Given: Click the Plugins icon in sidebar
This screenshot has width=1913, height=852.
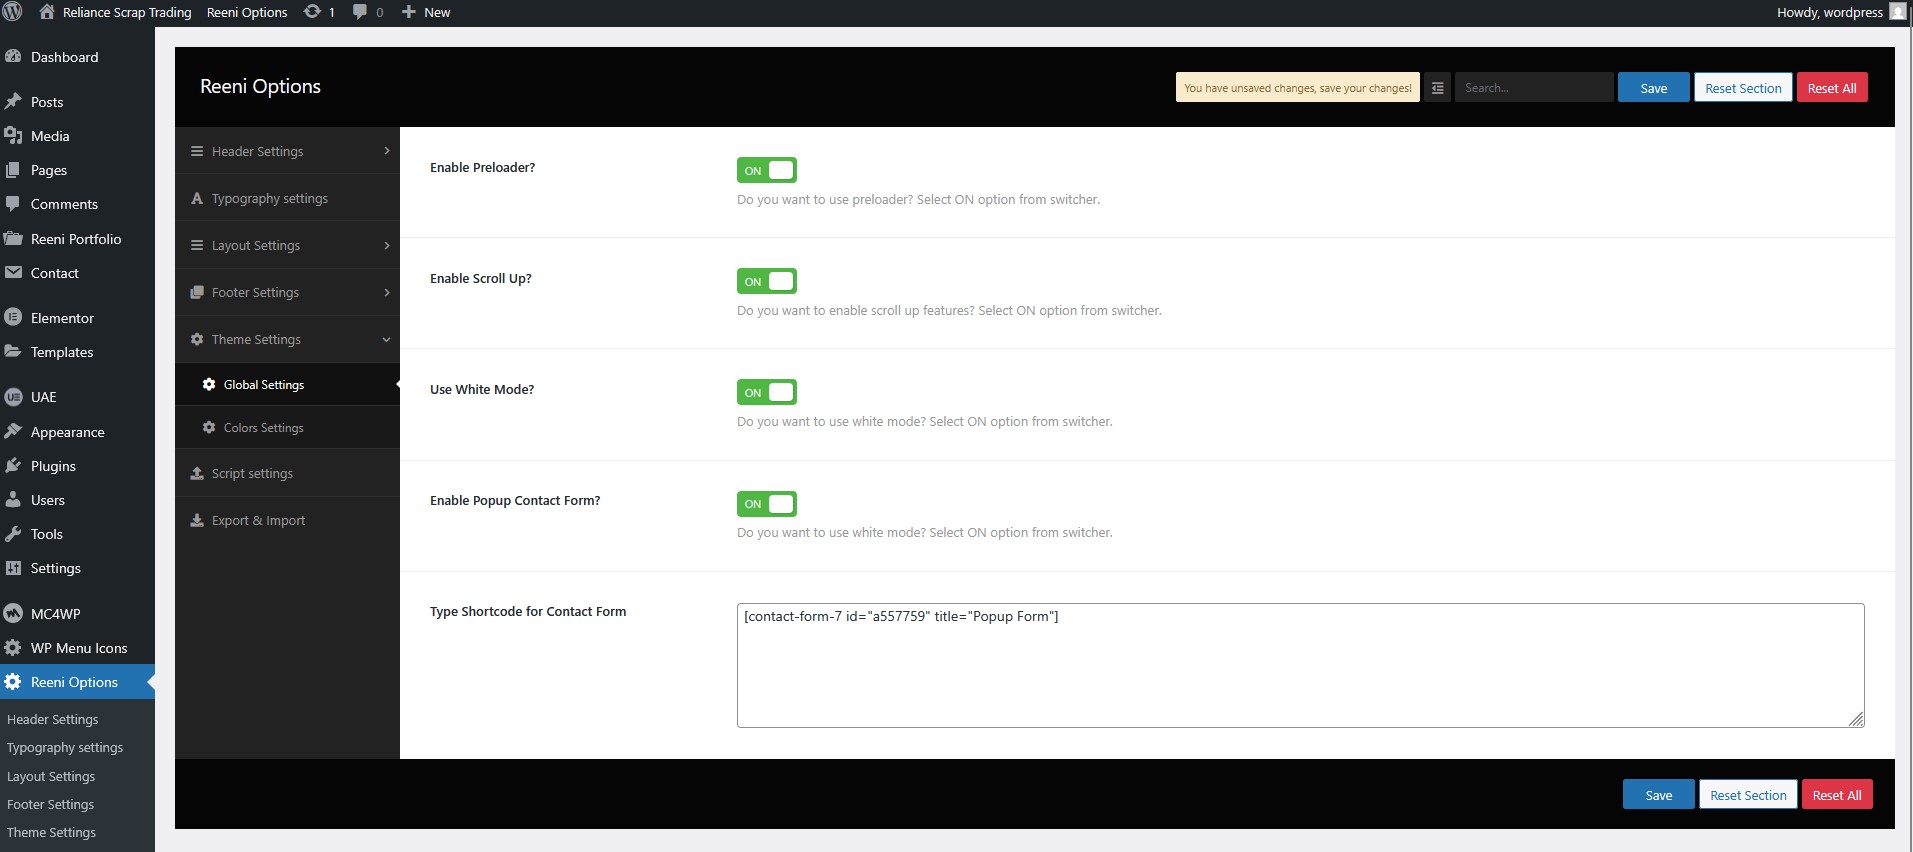Looking at the screenshot, I should click(13, 466).
